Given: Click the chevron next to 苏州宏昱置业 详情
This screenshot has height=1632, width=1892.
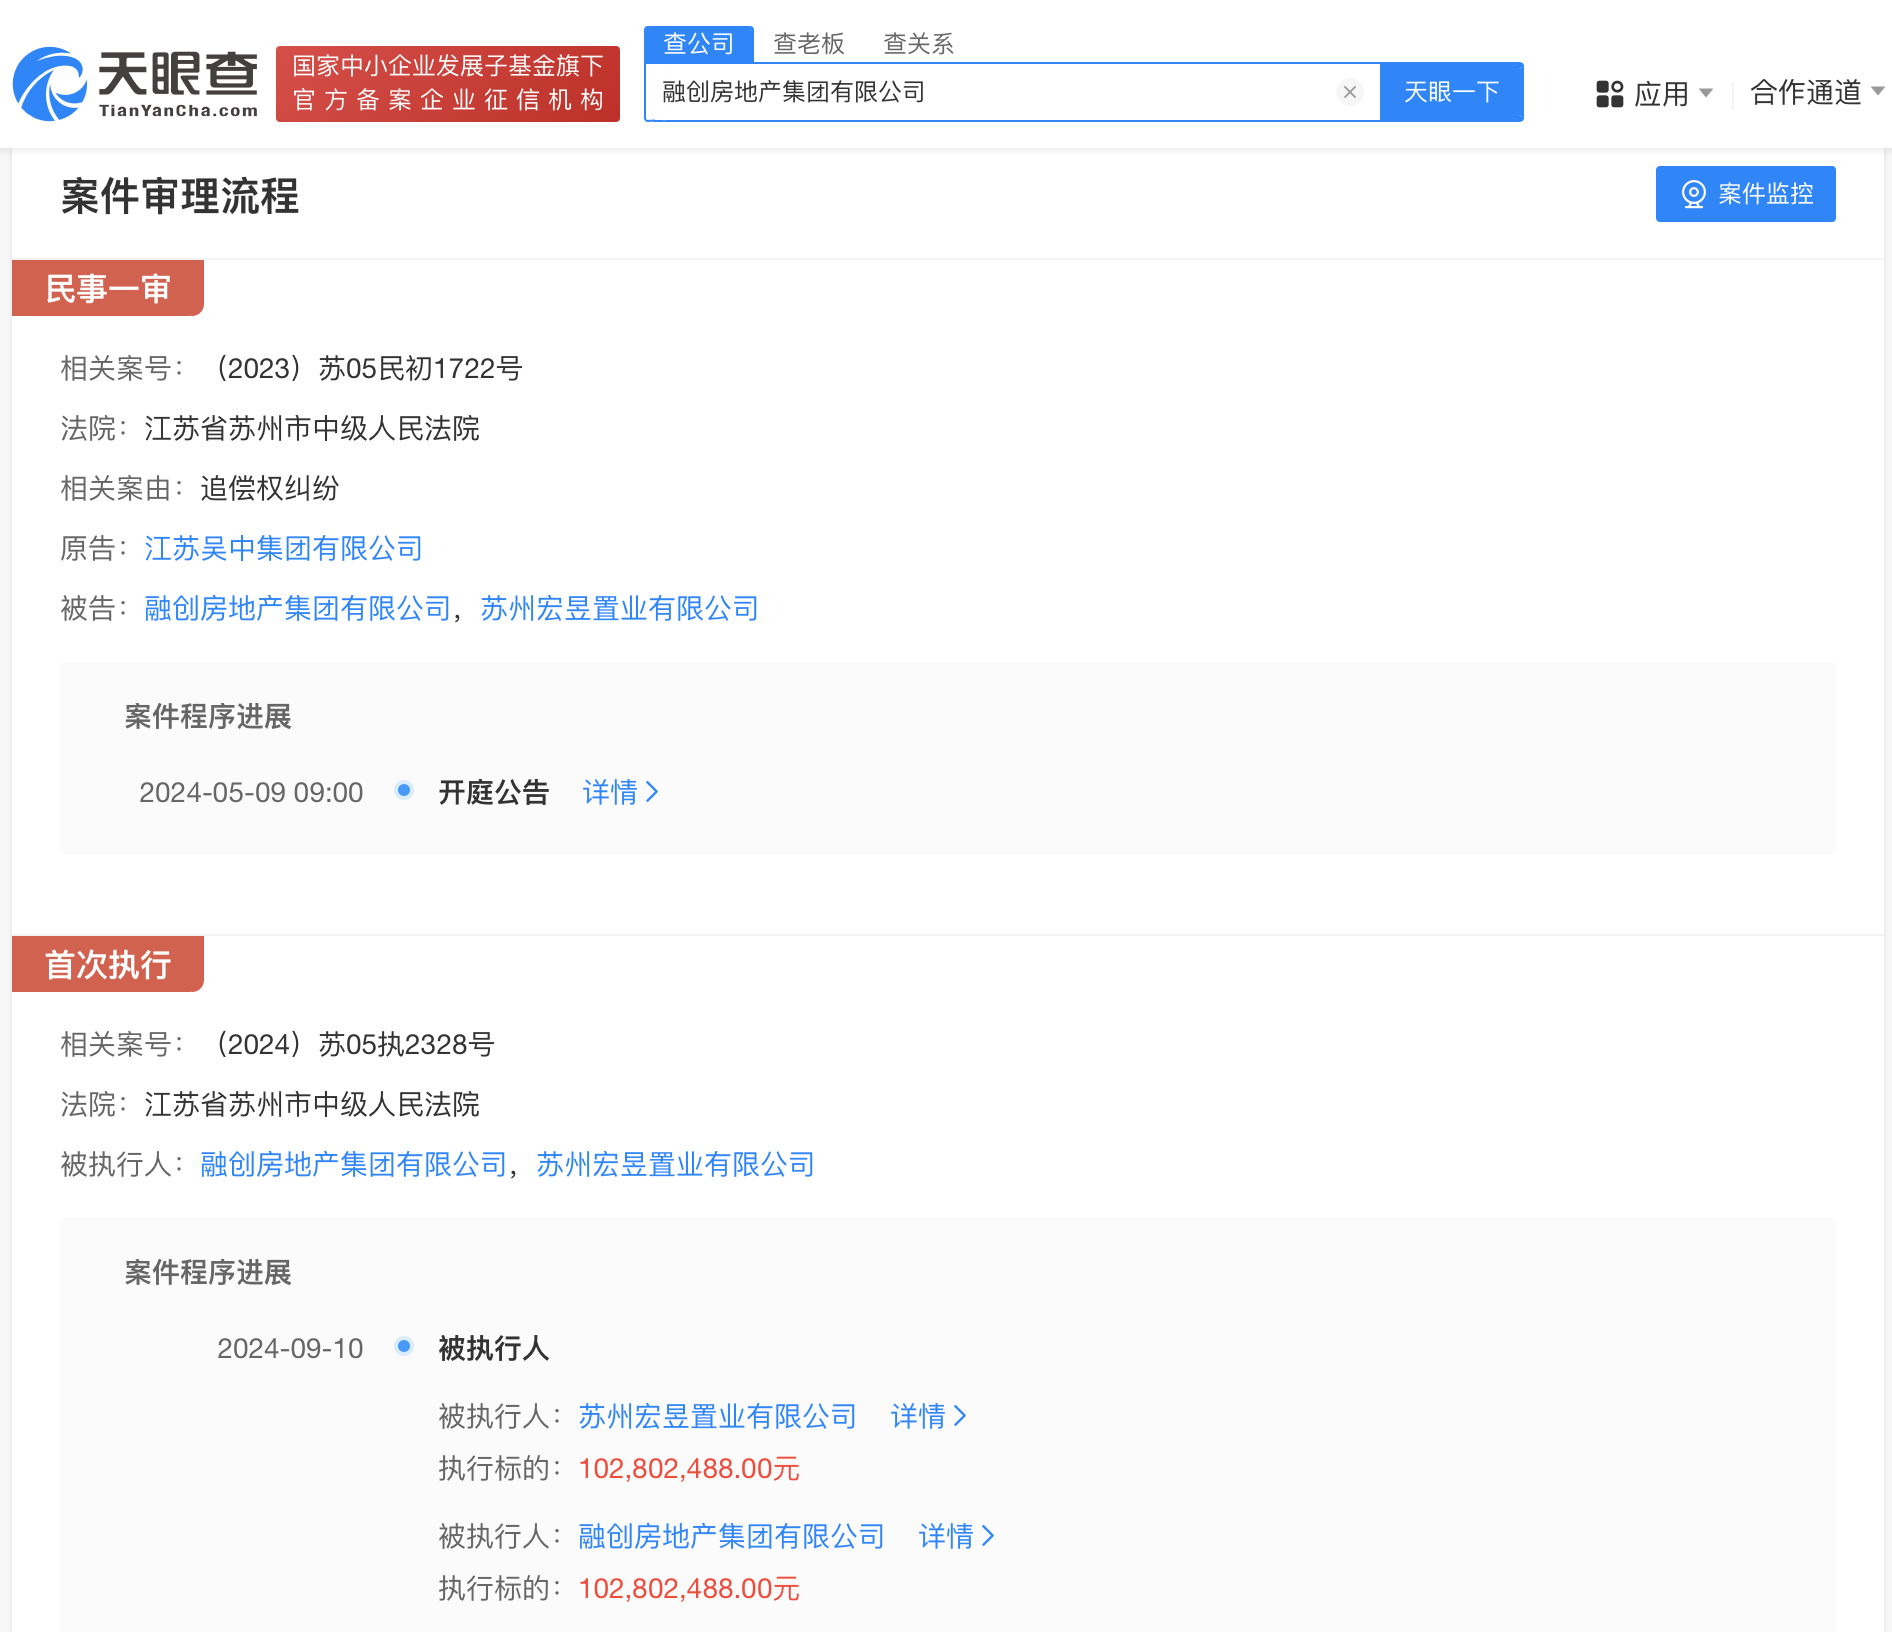Looking at the screenshot, I should click(960, 1416).
